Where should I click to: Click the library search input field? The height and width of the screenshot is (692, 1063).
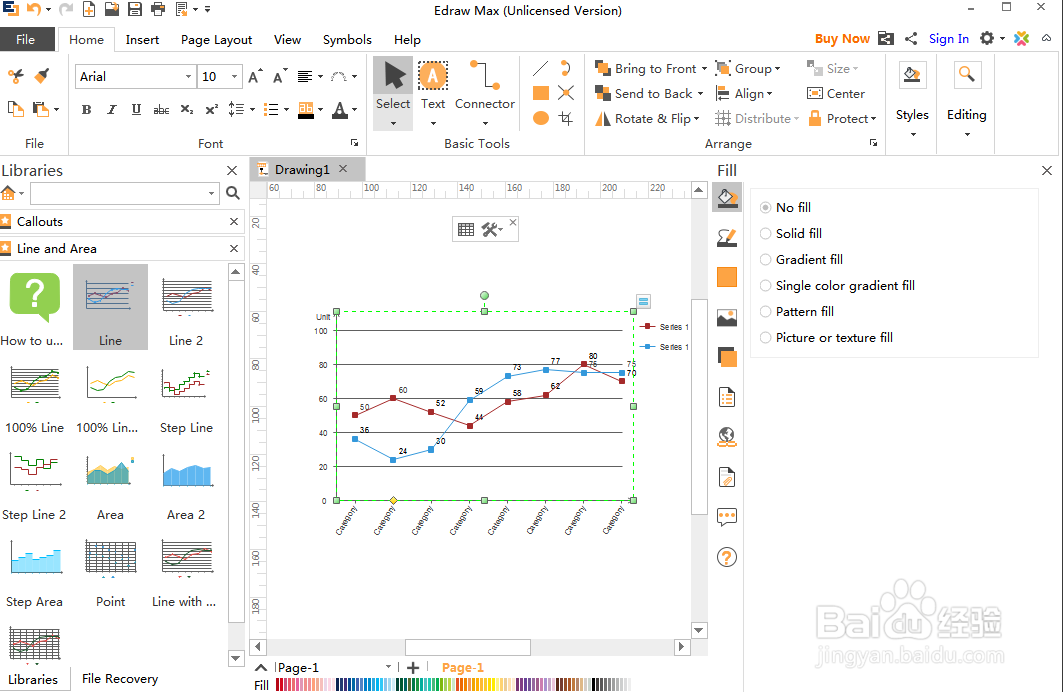pos(125,193)
